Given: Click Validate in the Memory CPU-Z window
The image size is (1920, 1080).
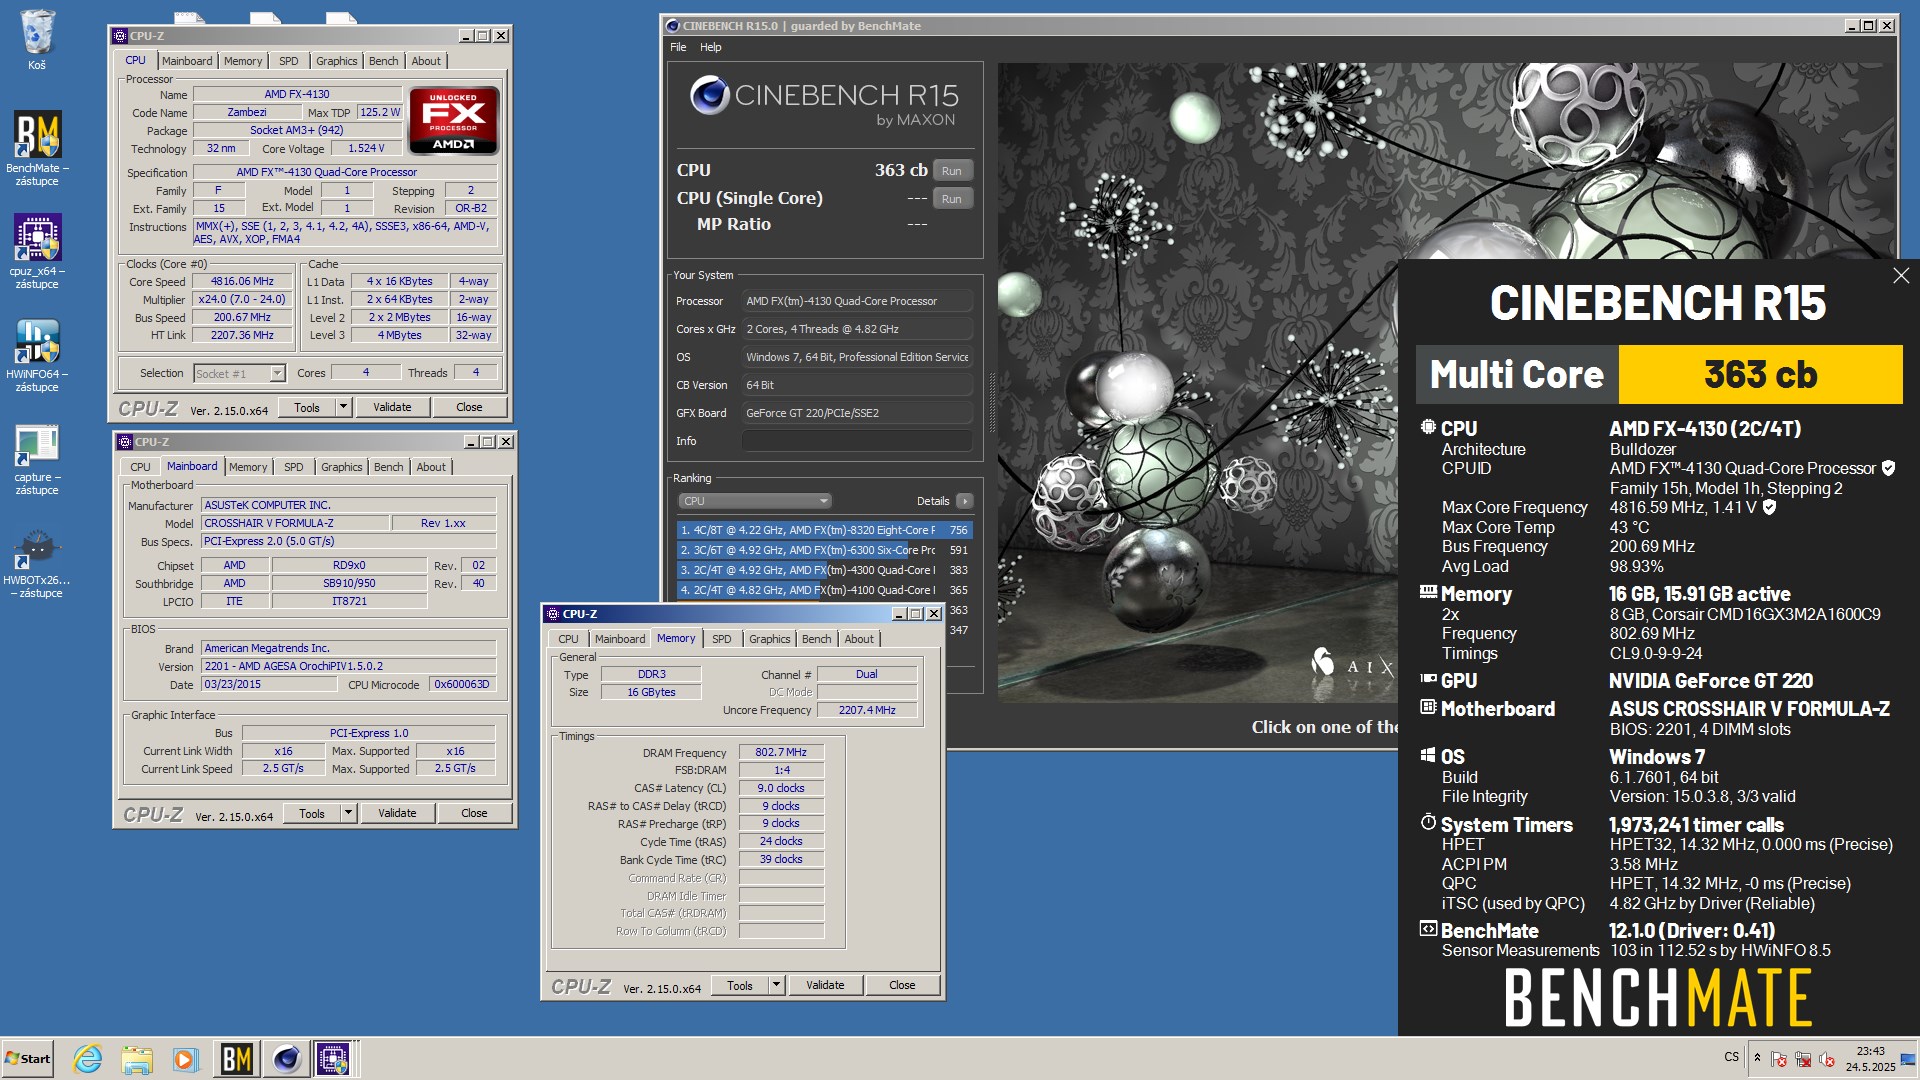Looking at the screenshot, I should tap(825, 985).
